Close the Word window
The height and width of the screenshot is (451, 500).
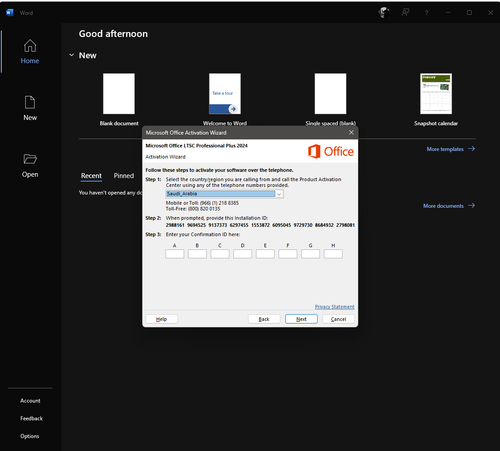pos(490,13)
